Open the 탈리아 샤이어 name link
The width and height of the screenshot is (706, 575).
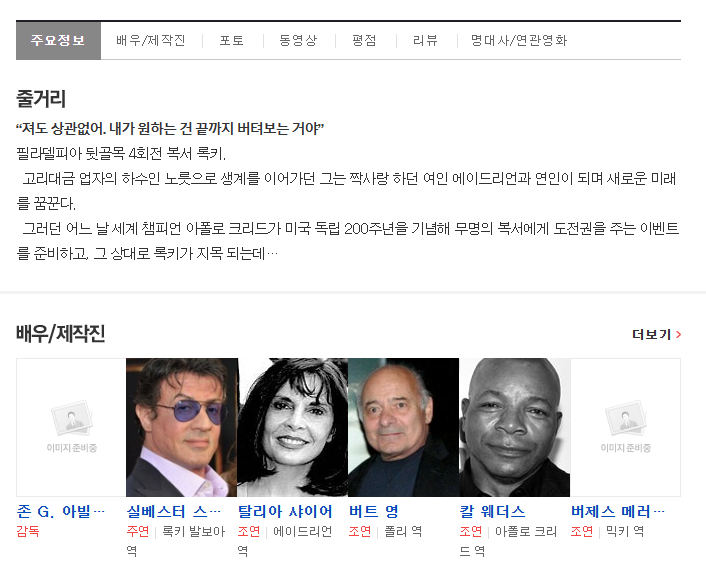285,511
